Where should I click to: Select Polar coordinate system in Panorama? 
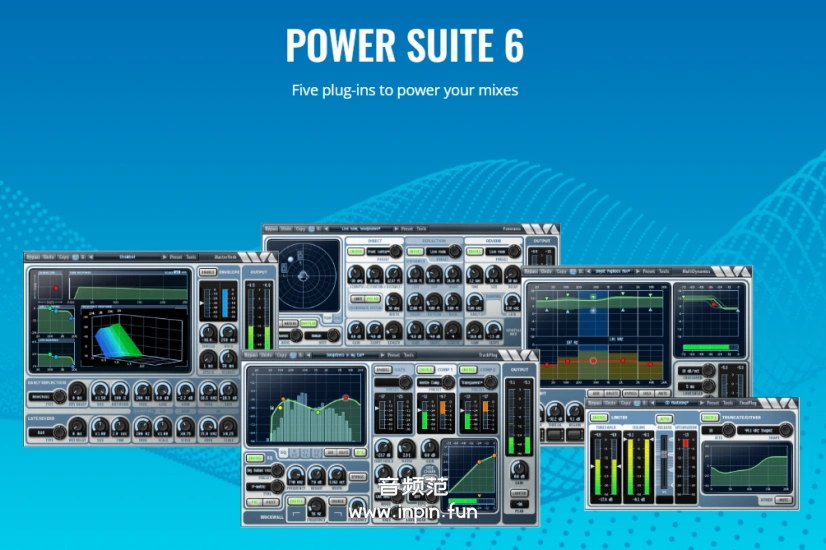click(373, 299)
